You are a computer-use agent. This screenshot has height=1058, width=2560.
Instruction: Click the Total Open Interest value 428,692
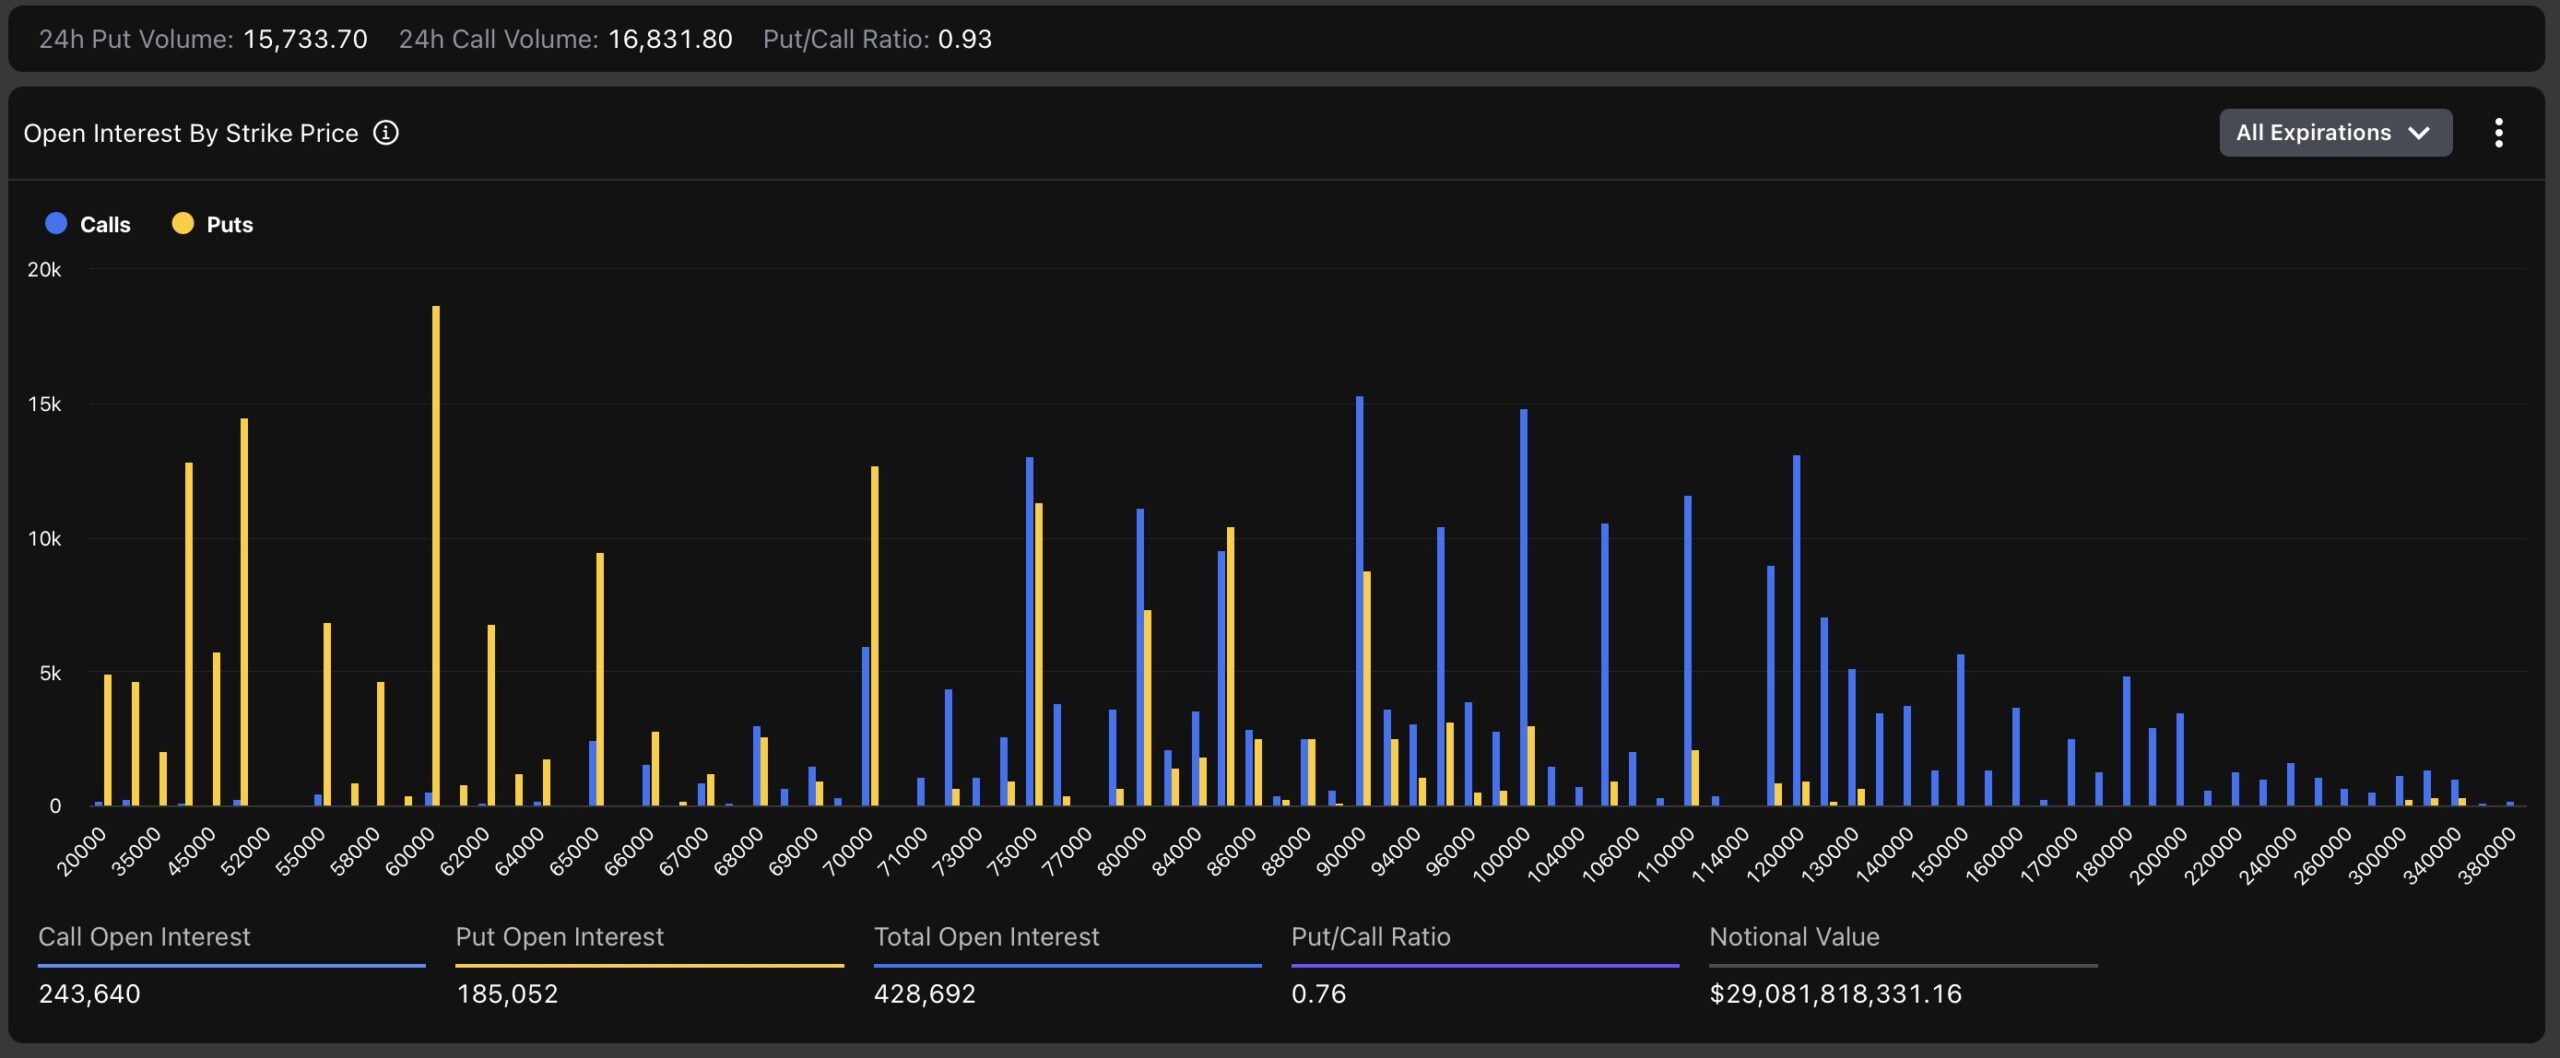[925, 993]
